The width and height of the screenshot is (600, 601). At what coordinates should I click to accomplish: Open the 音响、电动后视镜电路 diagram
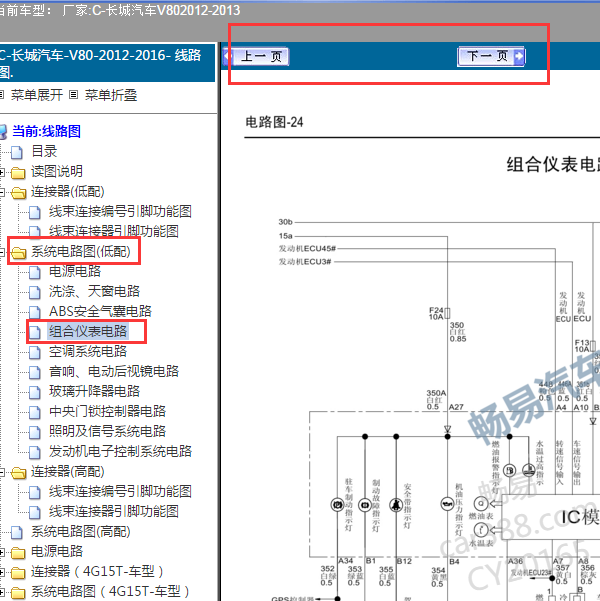(x=114, y=371)
